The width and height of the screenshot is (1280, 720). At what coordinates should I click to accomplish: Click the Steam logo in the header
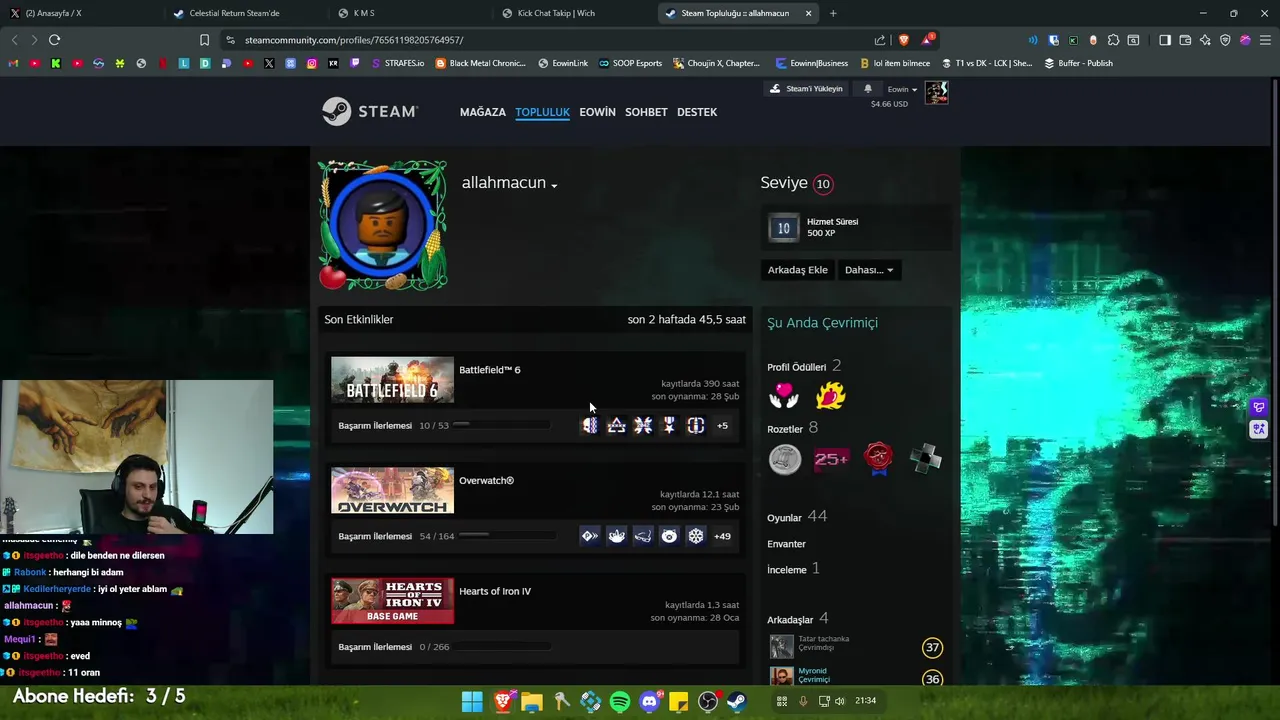coord(369,111)
